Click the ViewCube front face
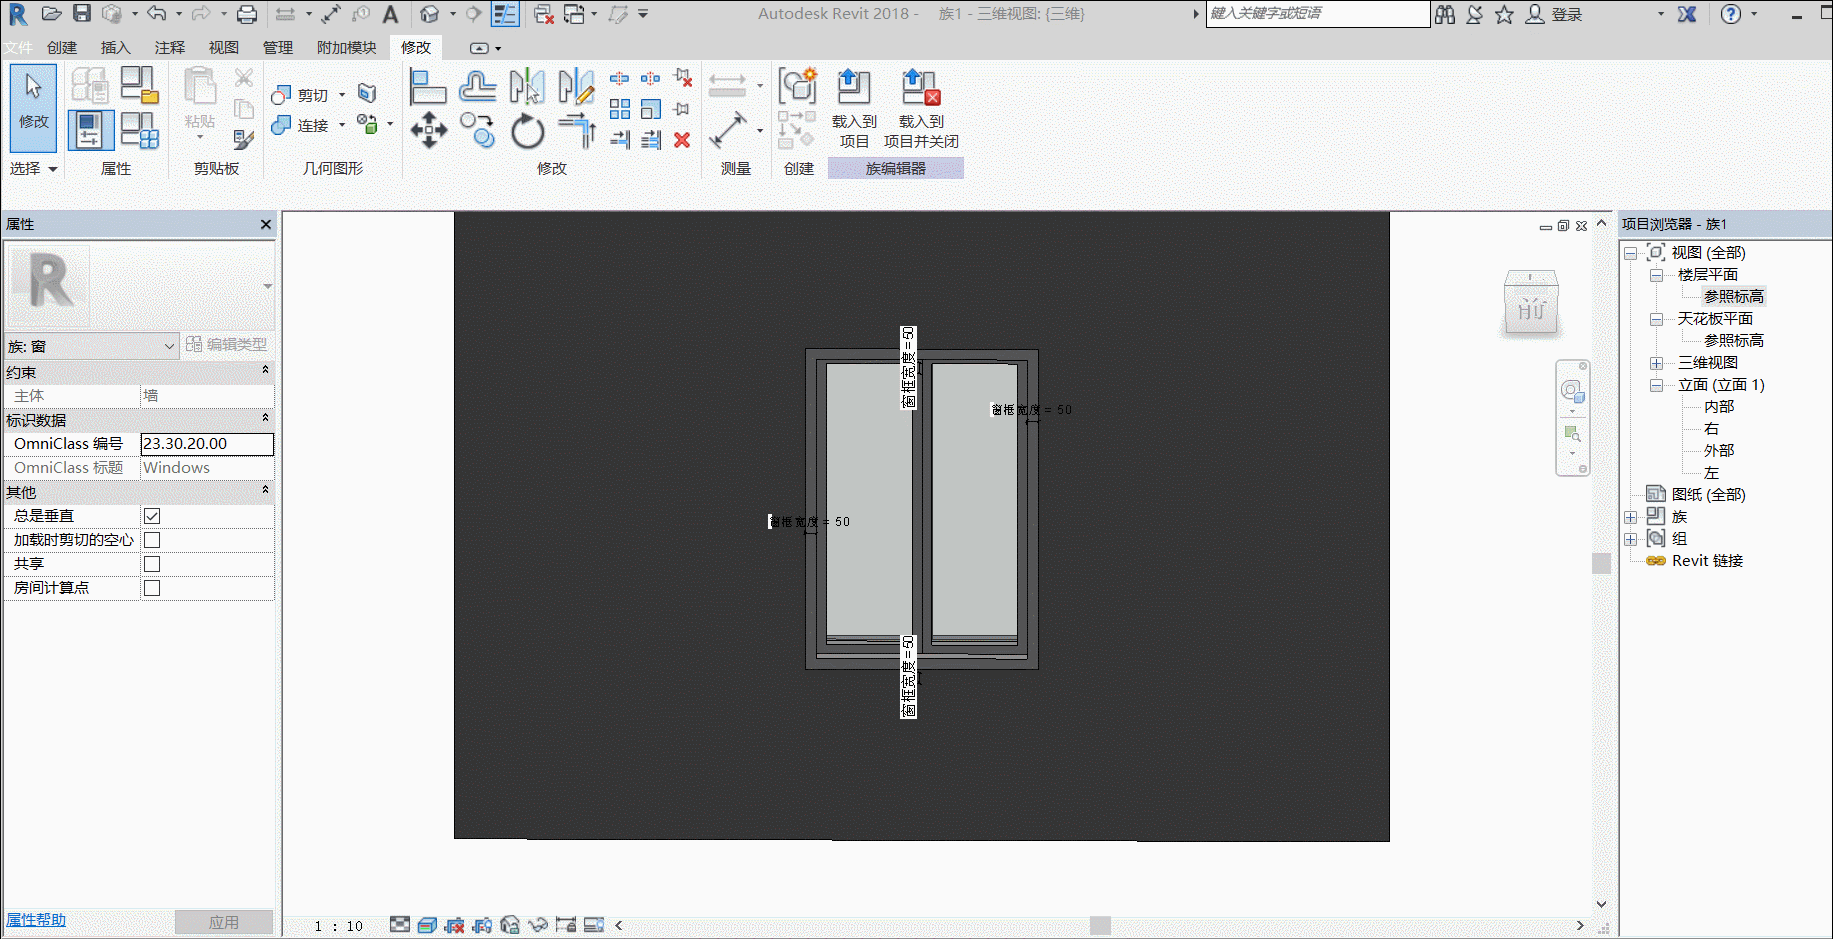This screenshot has height=939, width=1833. [1531, 310]
